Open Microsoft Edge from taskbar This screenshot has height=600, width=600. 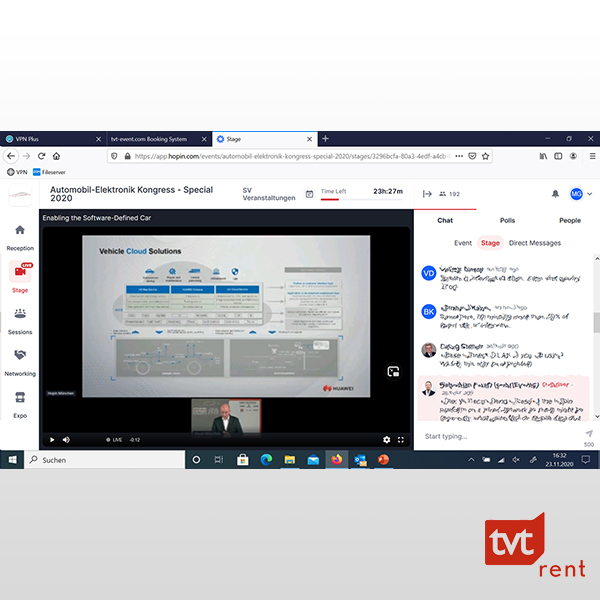(x=266, y=460)
